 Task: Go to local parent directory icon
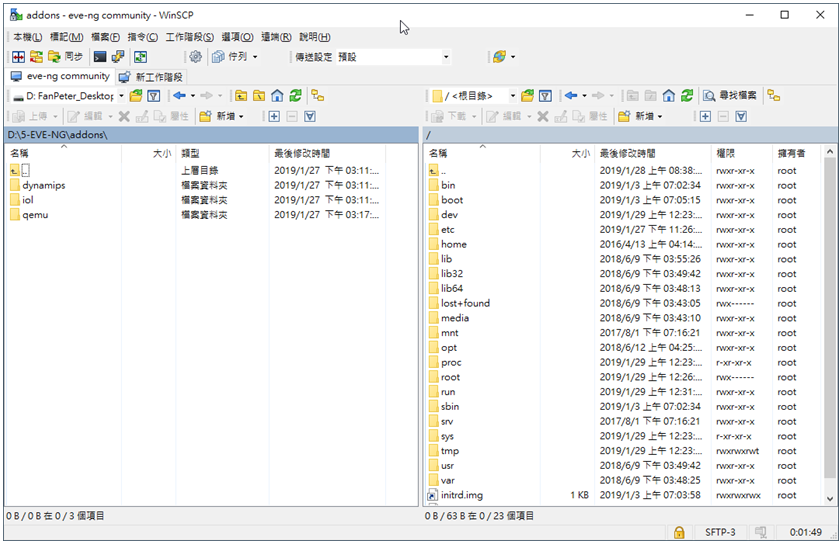point(241,96)
